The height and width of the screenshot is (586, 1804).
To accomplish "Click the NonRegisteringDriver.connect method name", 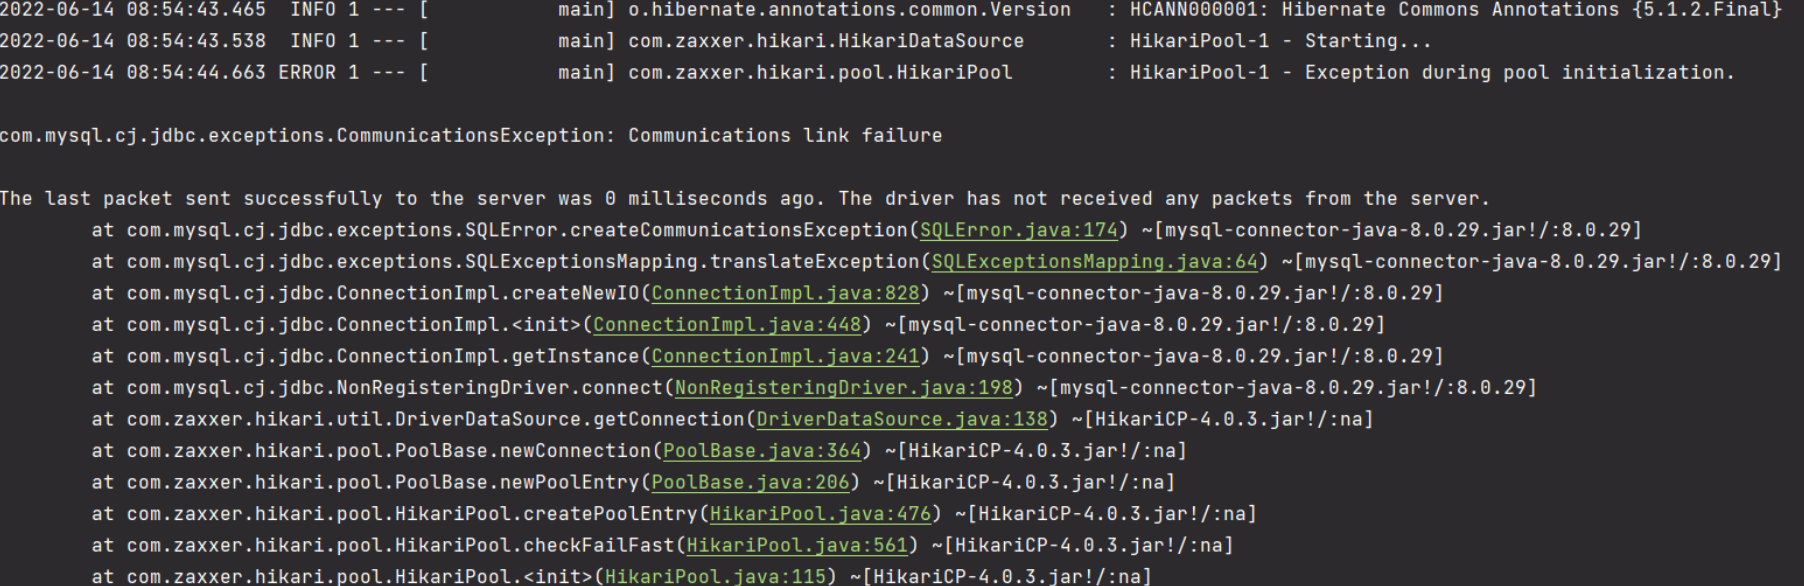I will pos(500,387).
